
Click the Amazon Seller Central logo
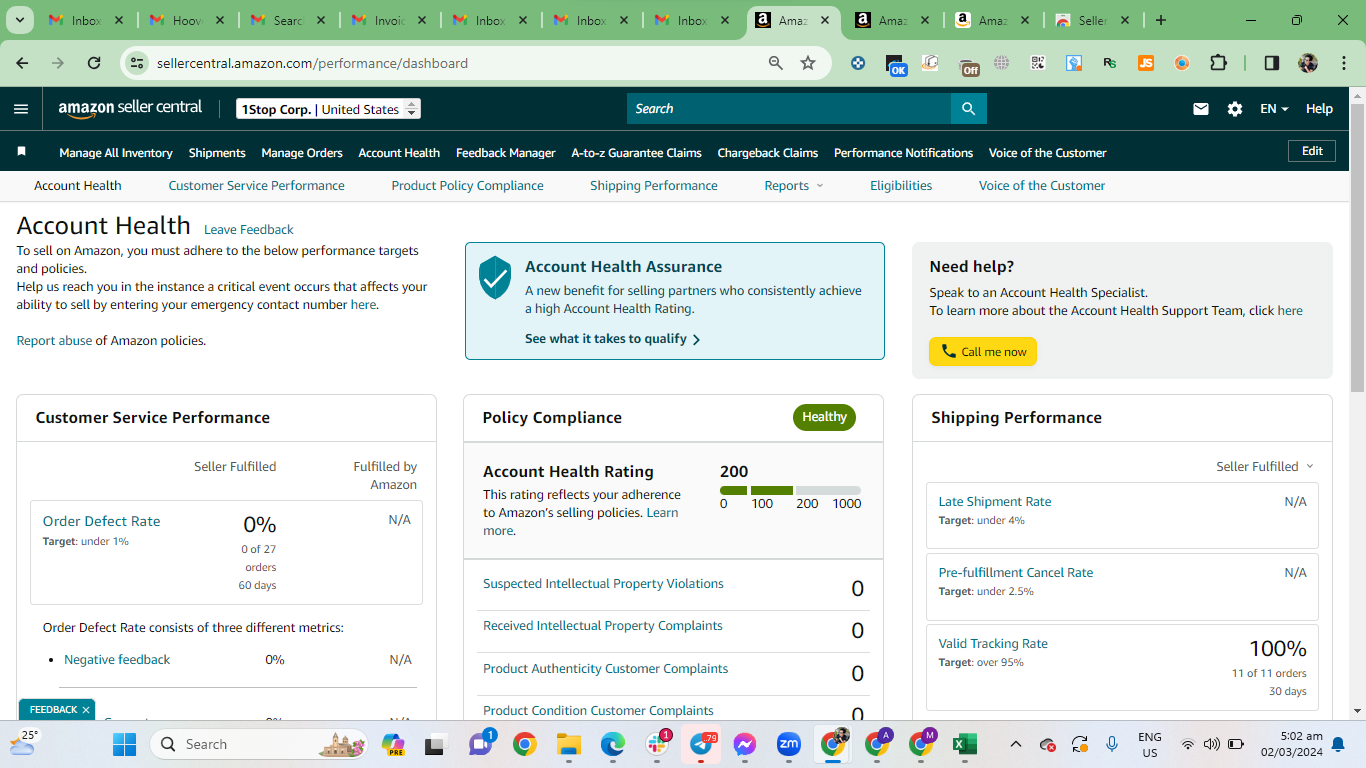pos(130,109)
